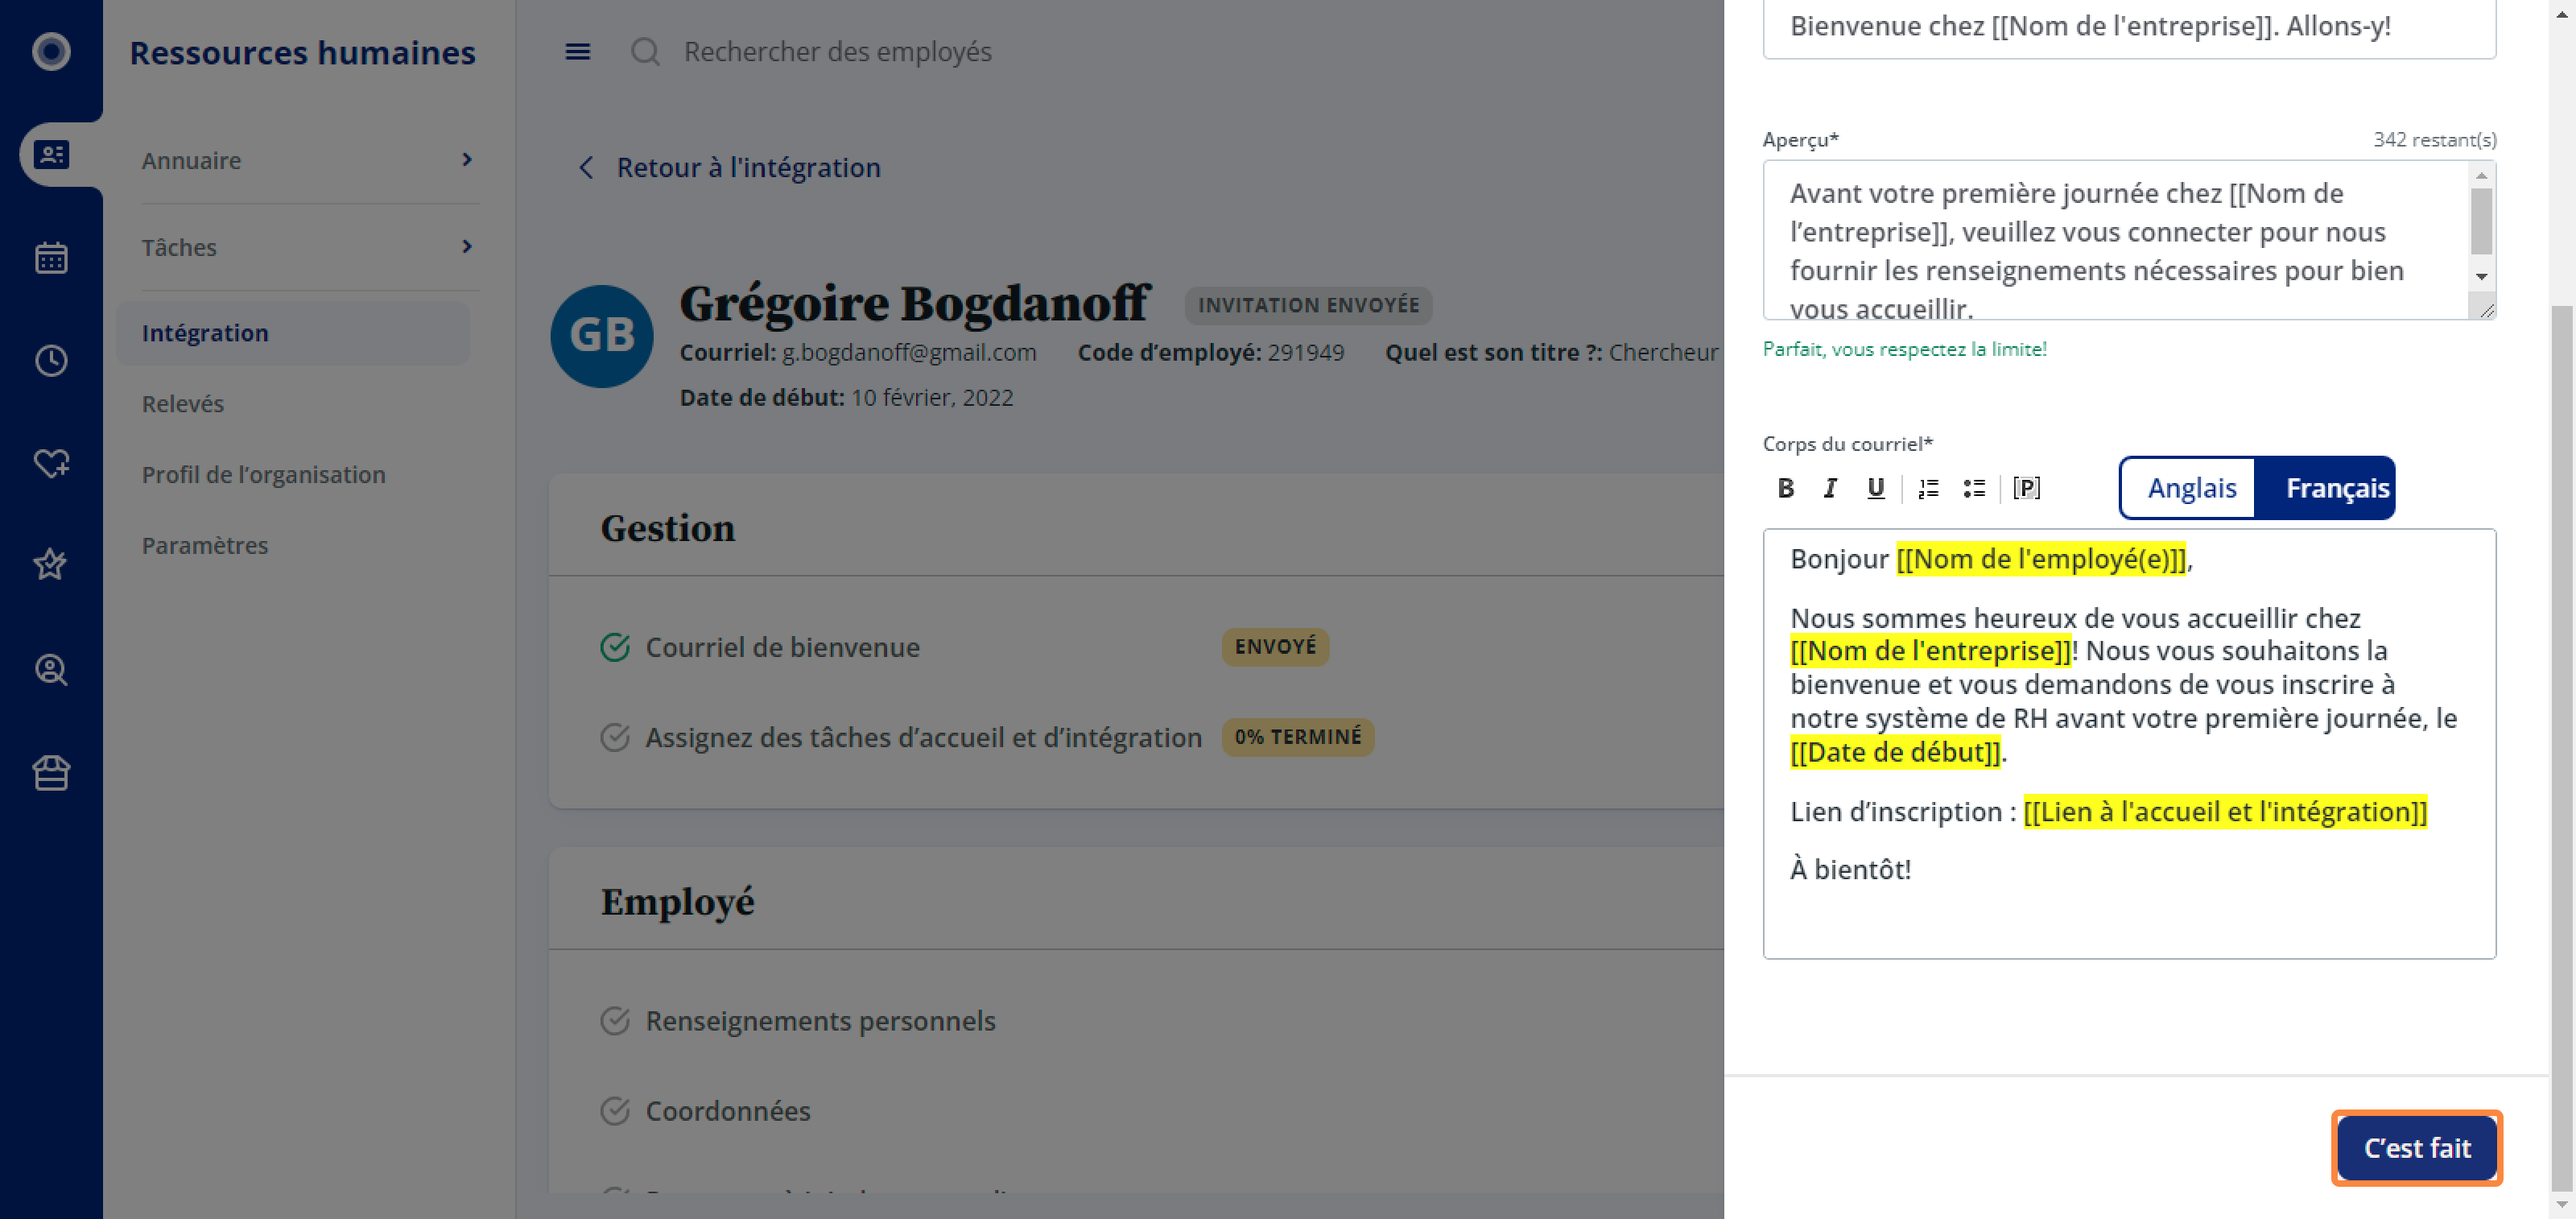The image size is (2576, 1219).
Task: Click Aperçu textarea scrollbar up arrow
Action: [2481, 175]
